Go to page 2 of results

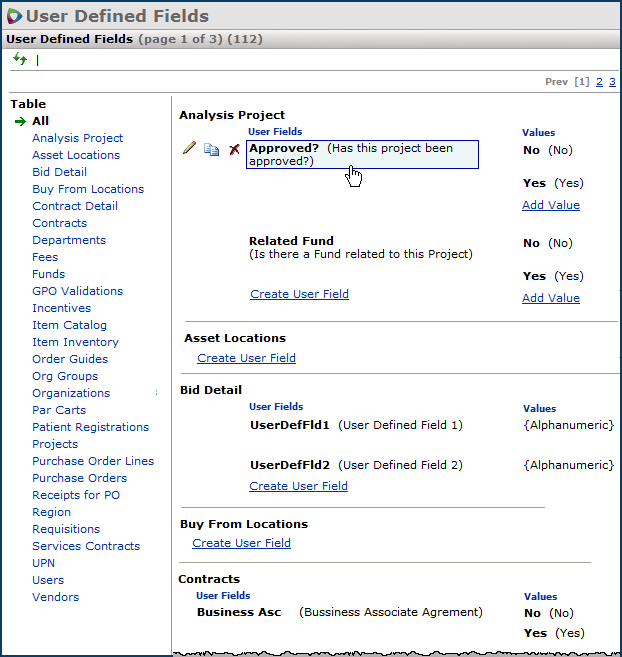tap(599, 82)
